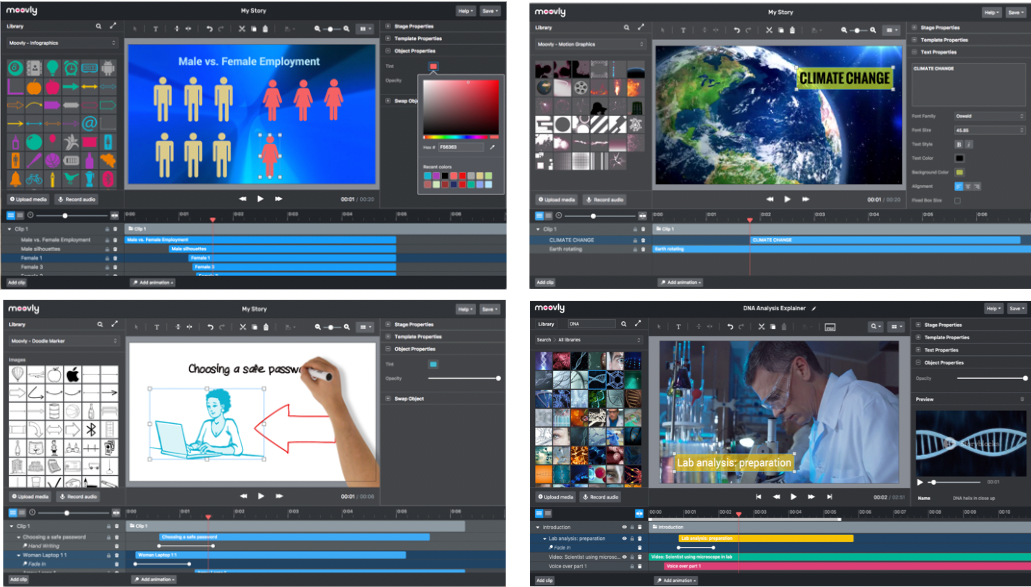Hide the Lab analysis: preparation layer eye toggle
The image size is (1031, 587).
tap(624, 538)
